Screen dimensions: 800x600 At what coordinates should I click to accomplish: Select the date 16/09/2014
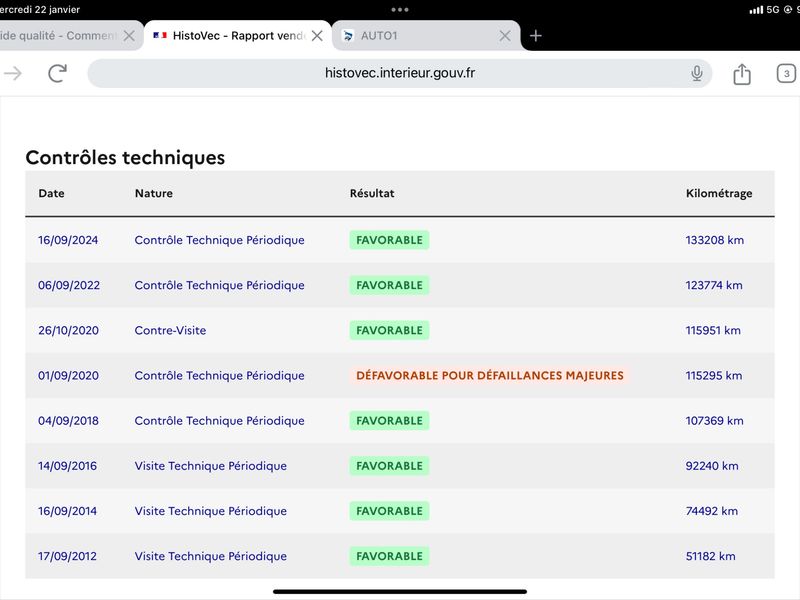tap(67, 511)
